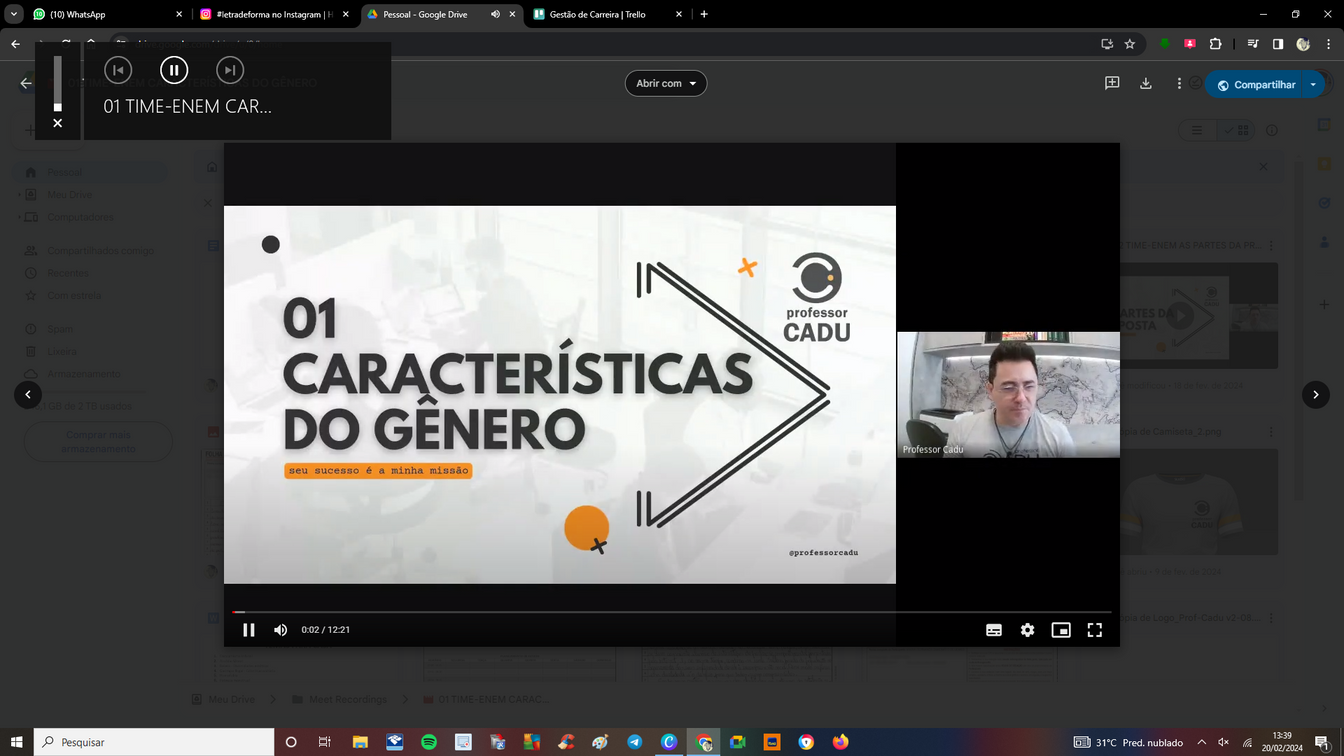Adjust the media overlay volume slider
The height and width of the screenshot is (756, 1344).
pyautogui.click(x=58, y=83)
